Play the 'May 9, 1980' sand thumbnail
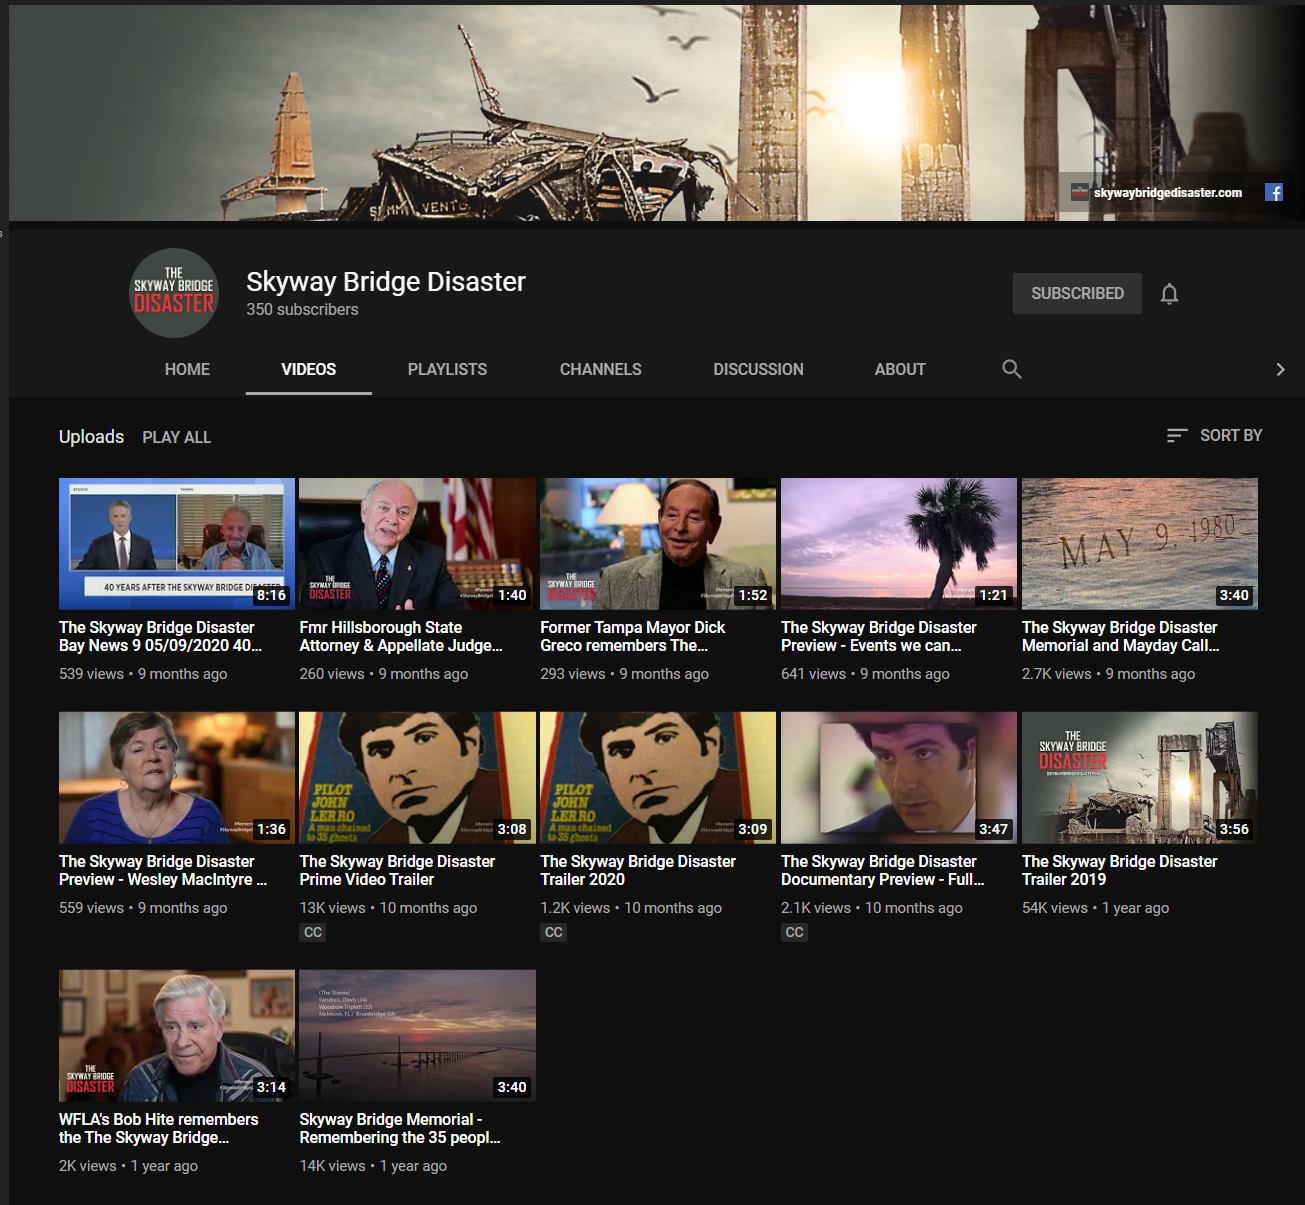The image size is (1305, 1205). point(1140,544)
